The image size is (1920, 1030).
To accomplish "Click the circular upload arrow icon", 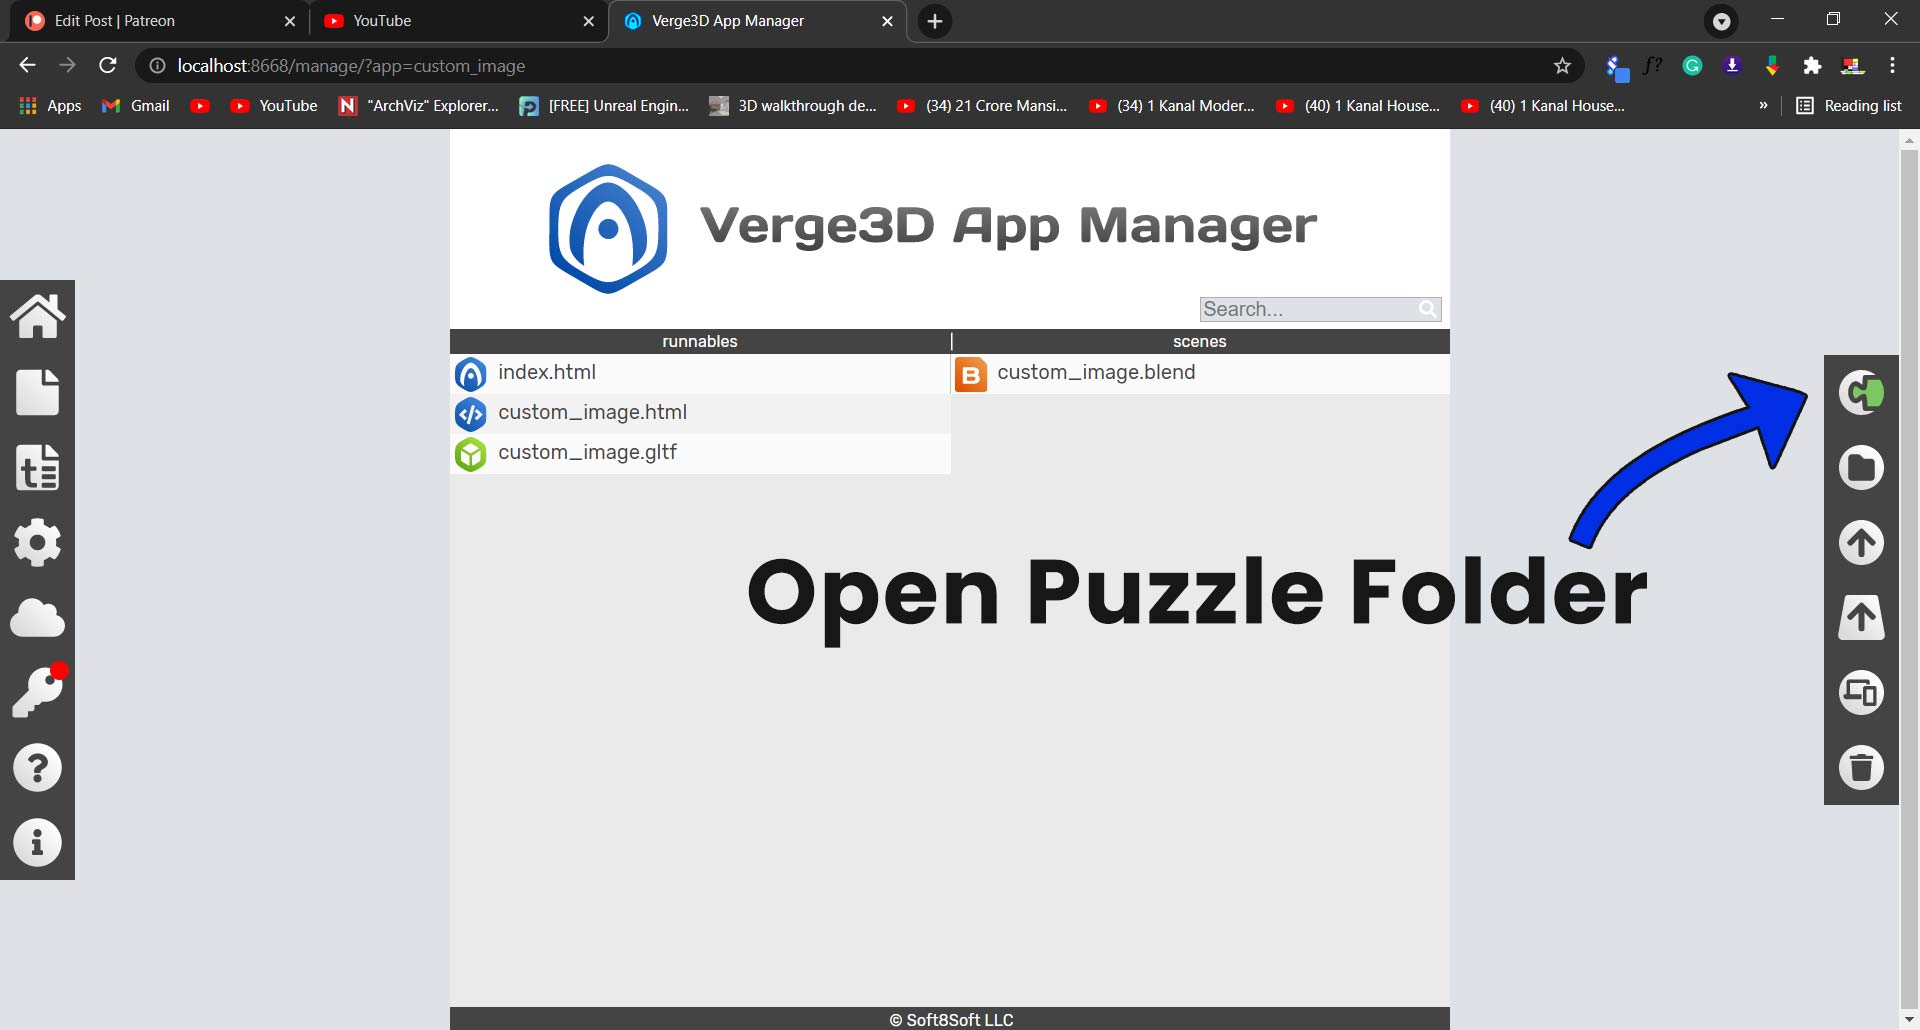I will (x=1862, y=542).
